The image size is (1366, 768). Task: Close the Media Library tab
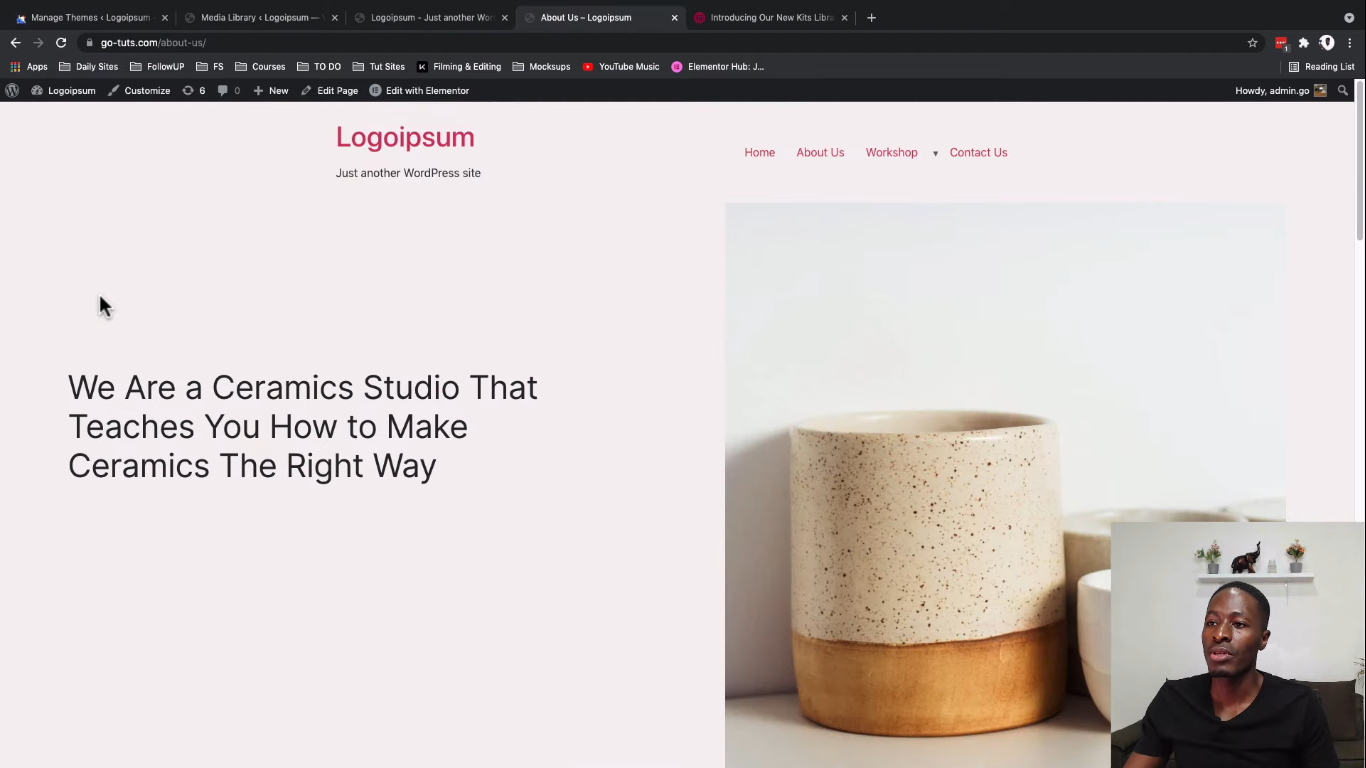click(x=334, y=17)
